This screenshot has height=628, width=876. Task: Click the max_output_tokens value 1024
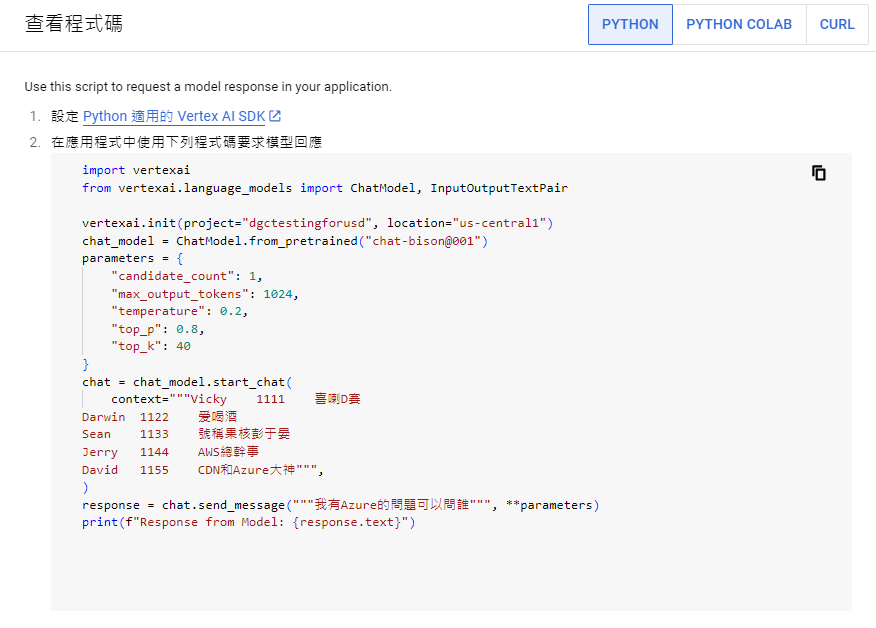(281, 294)
